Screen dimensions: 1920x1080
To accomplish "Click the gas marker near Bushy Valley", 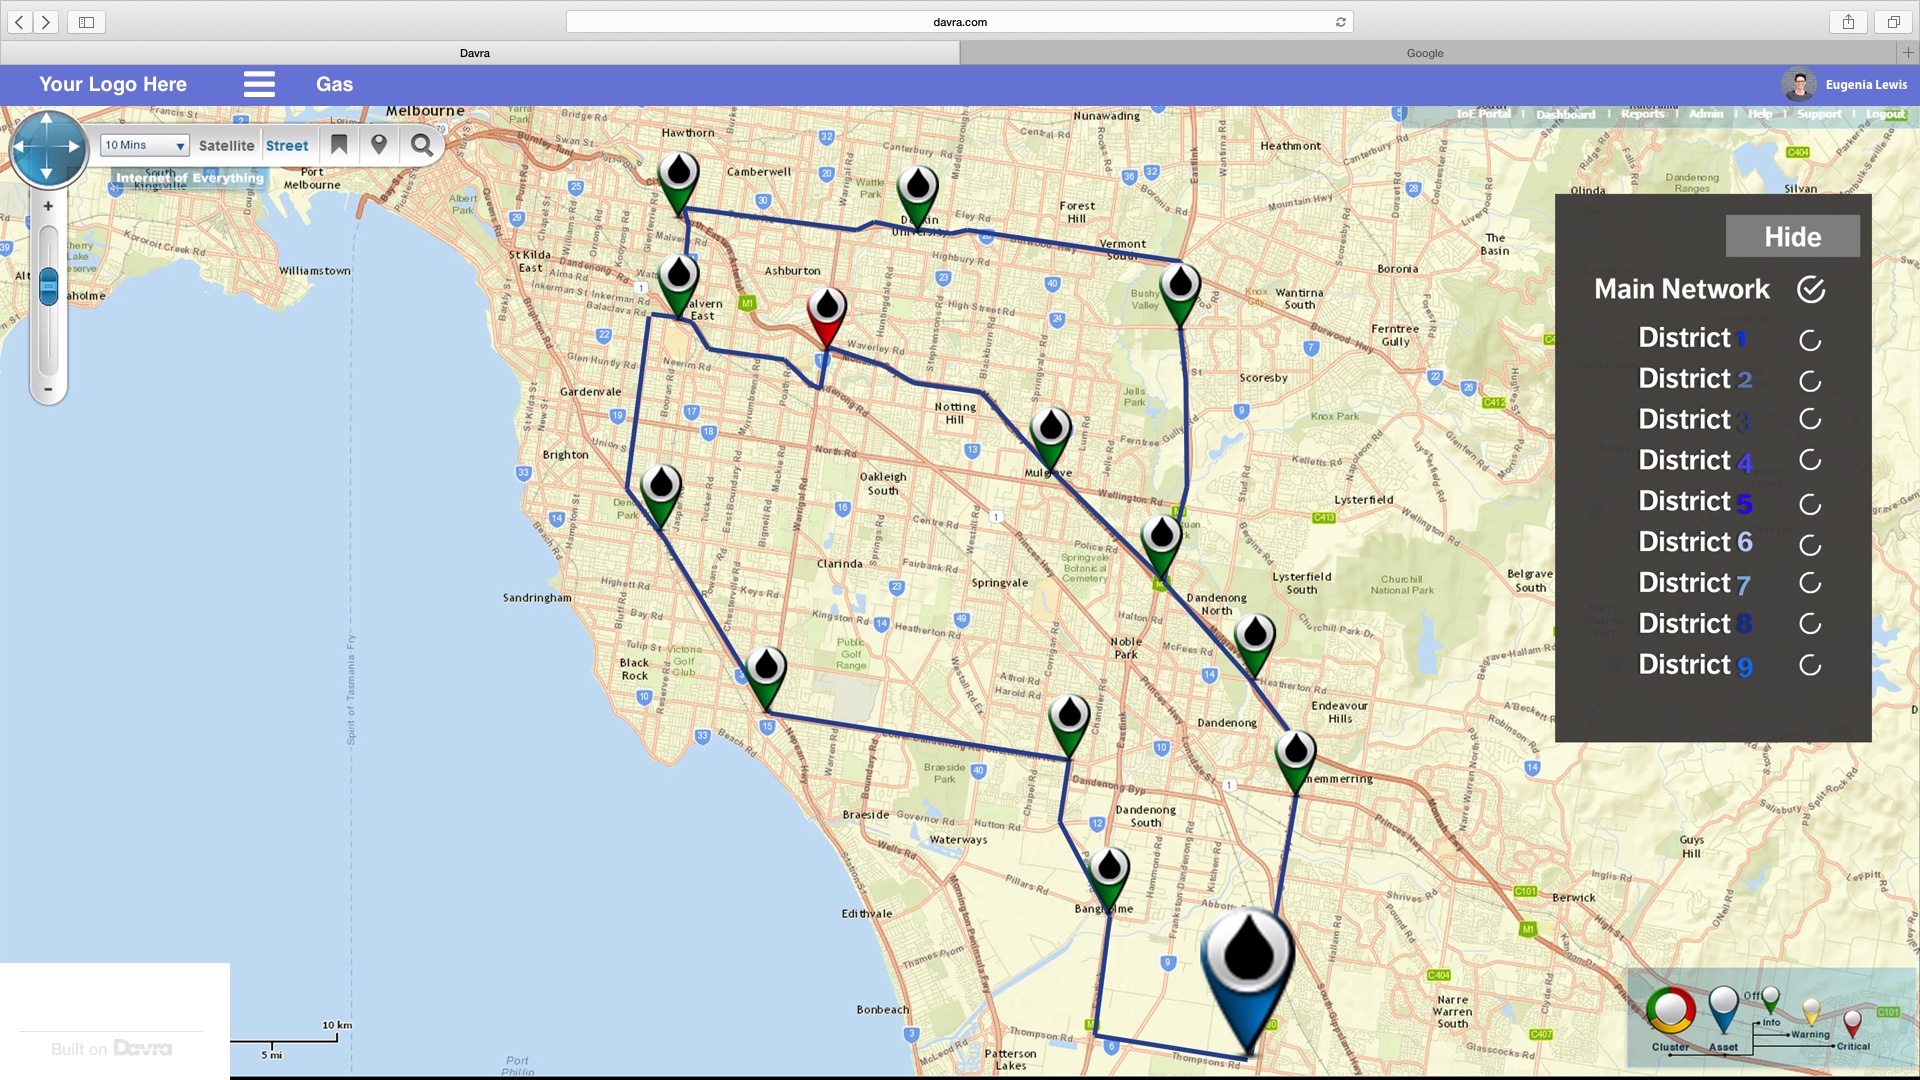I will tap(1180, 295).
